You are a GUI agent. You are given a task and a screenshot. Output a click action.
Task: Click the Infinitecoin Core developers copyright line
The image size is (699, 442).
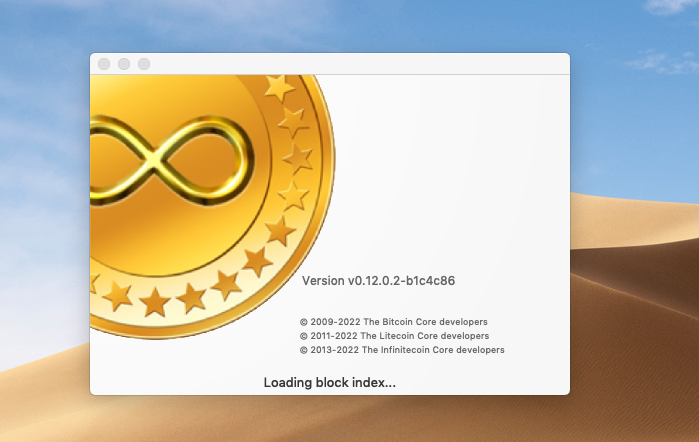[402, 350]
